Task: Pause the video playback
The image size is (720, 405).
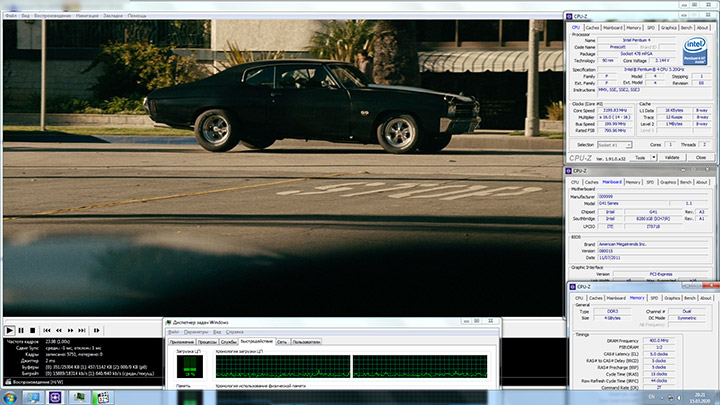Action: tap(21, 330)
